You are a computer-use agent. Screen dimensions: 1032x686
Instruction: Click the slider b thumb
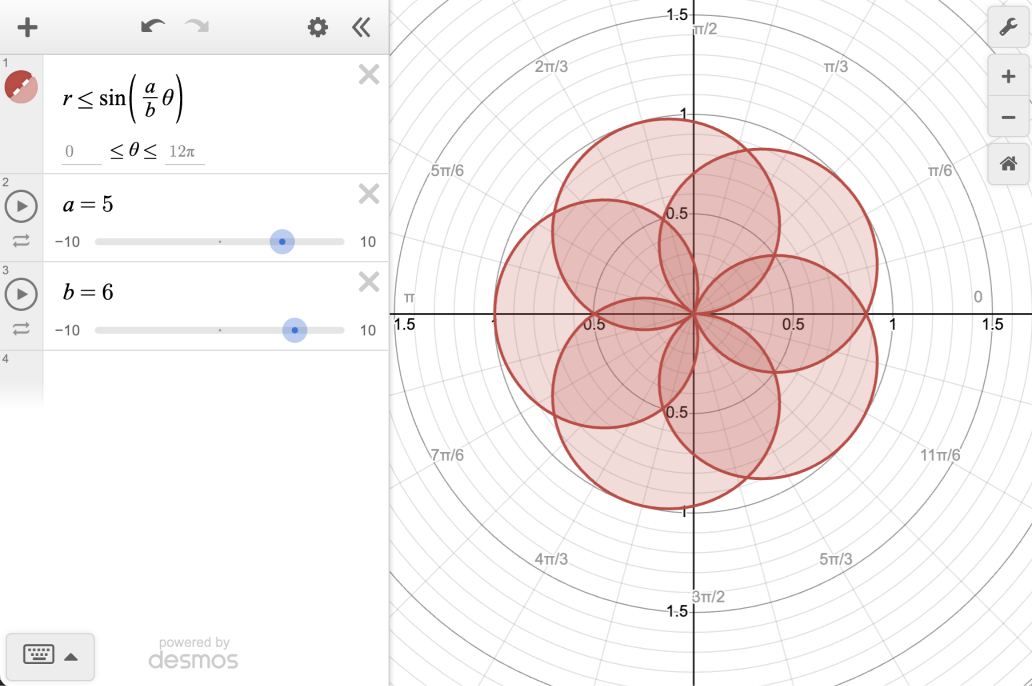(295, 330)
